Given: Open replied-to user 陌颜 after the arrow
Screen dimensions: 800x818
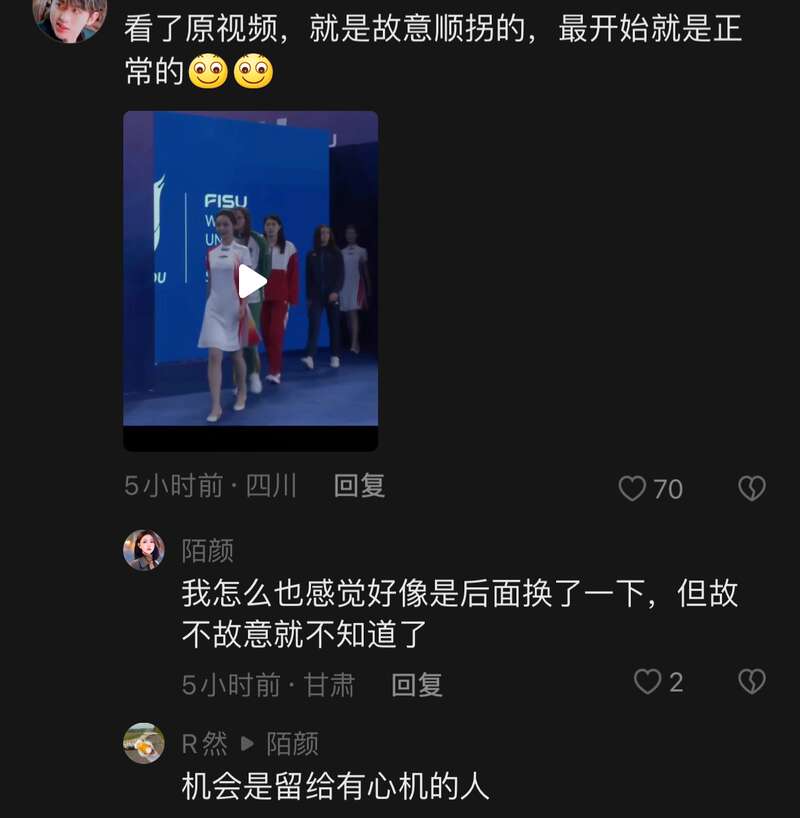Looking at the screenshot, I should point(292,743).
